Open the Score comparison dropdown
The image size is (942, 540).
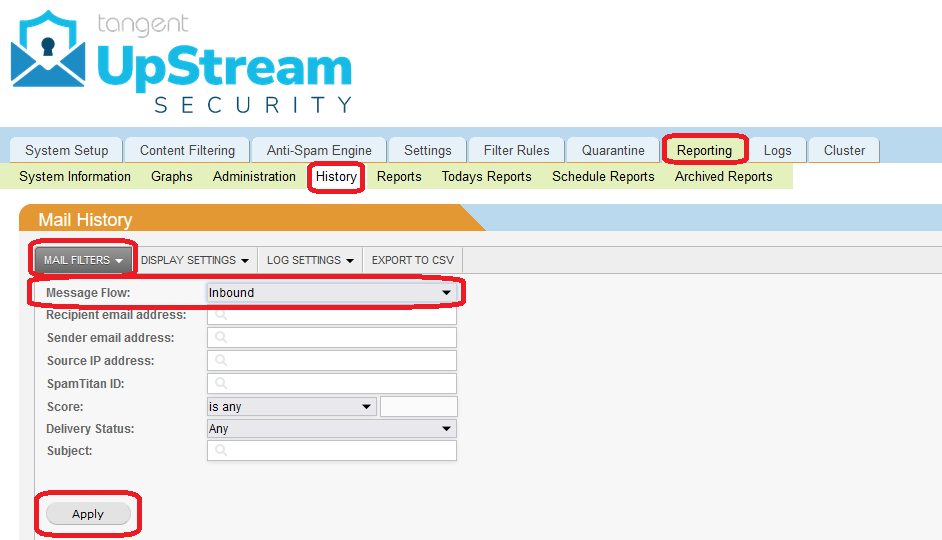pyautogui.click(x=291, y=407)
